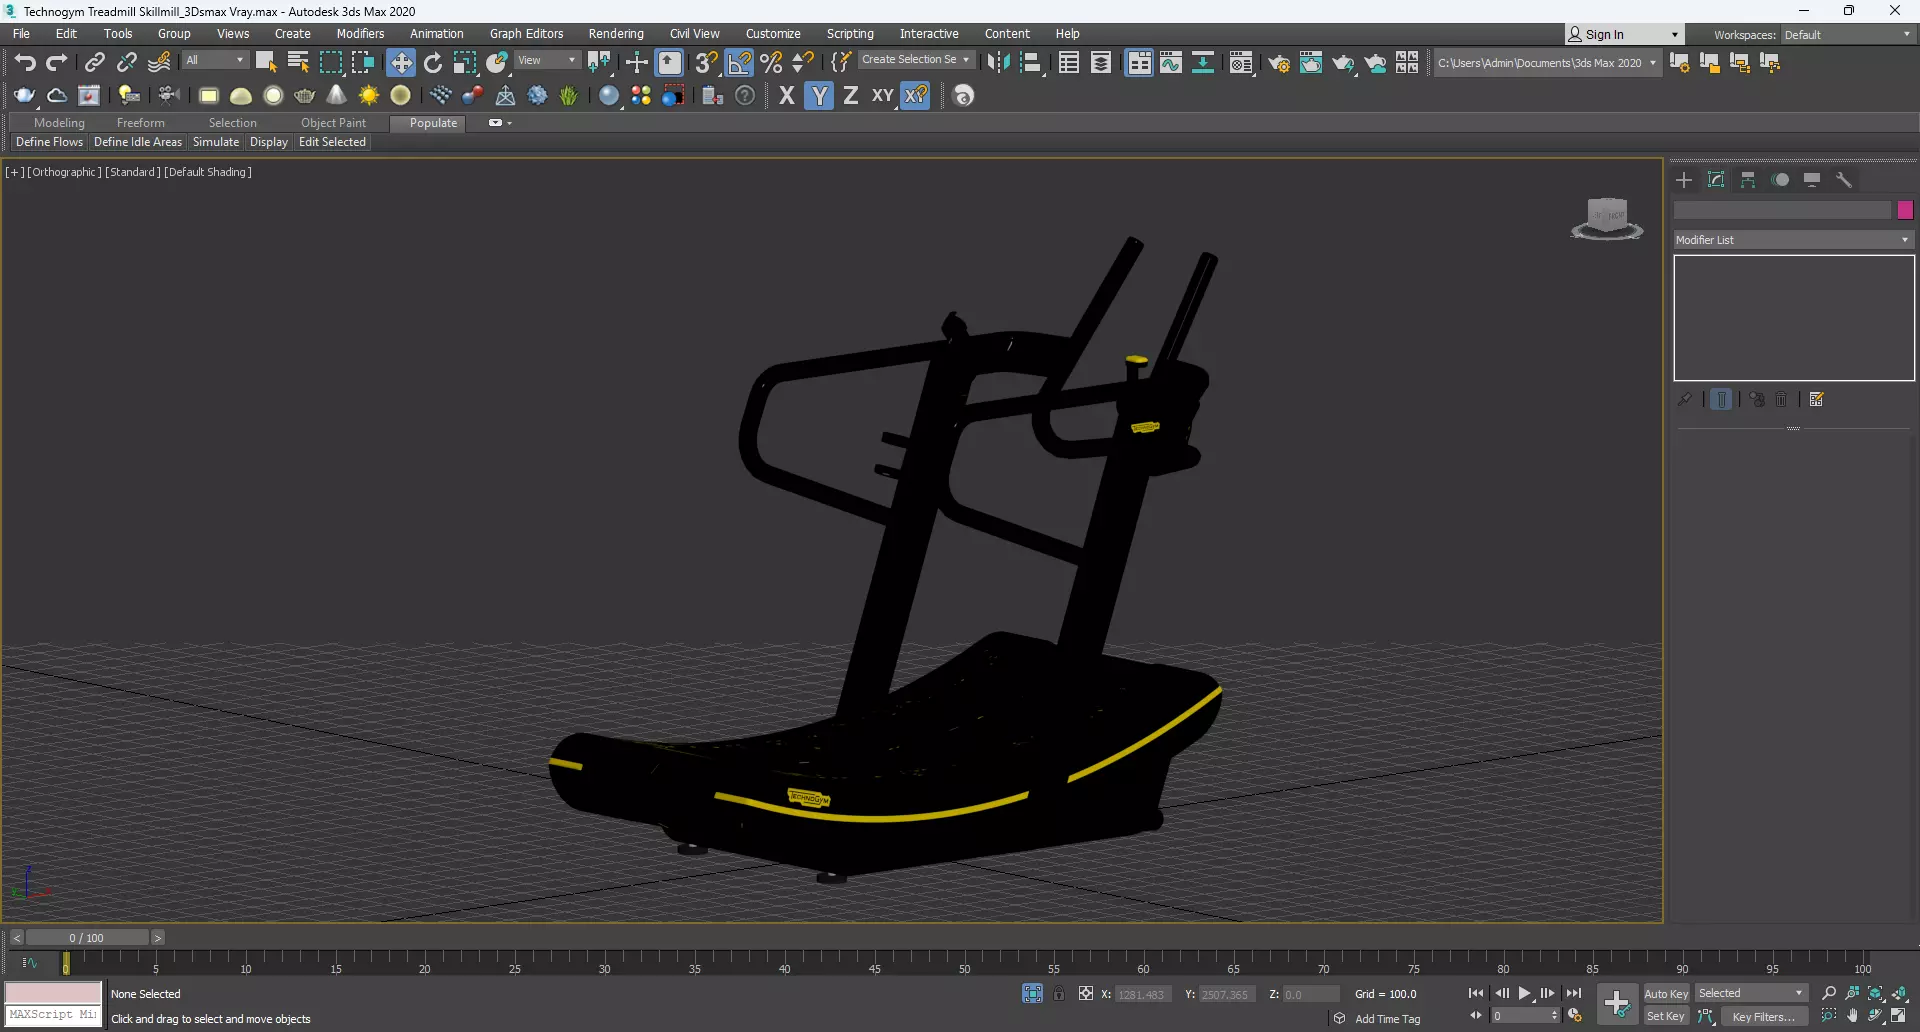
Task: Open the Rendered Frame Window icon
Action: coord(1311,63)
